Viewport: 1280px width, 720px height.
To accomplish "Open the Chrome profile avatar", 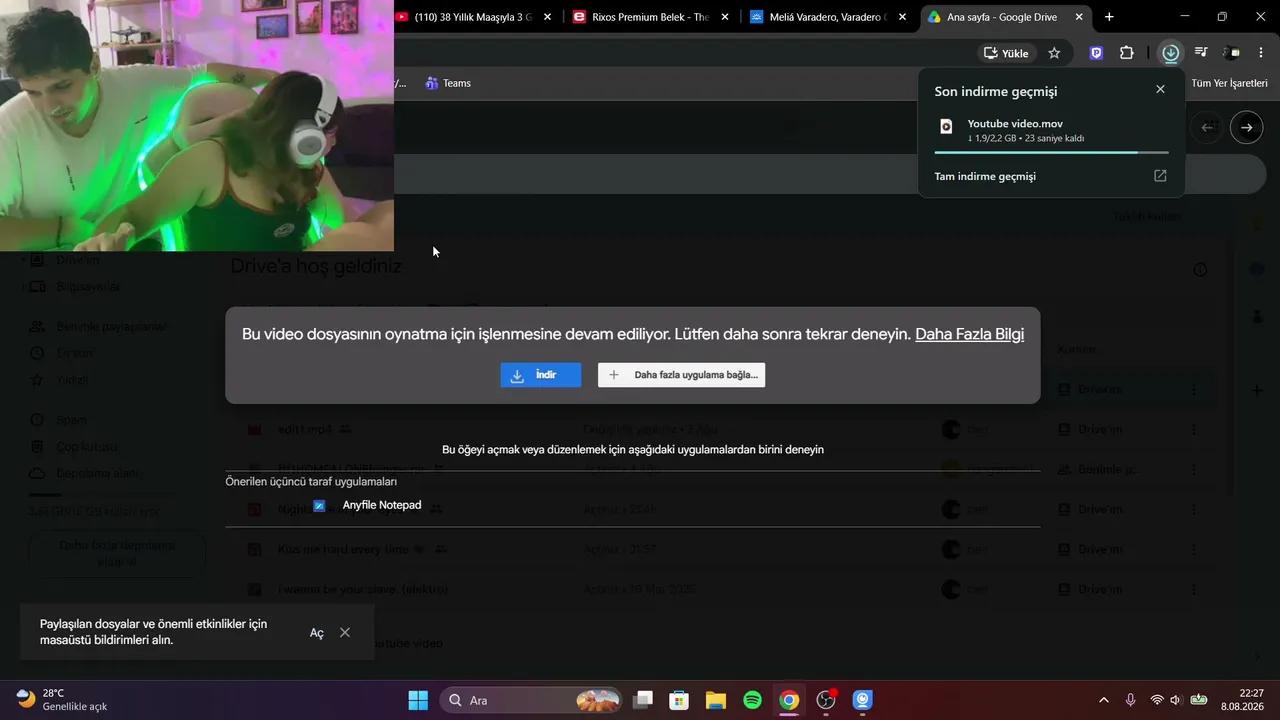I will point(1233,53).
